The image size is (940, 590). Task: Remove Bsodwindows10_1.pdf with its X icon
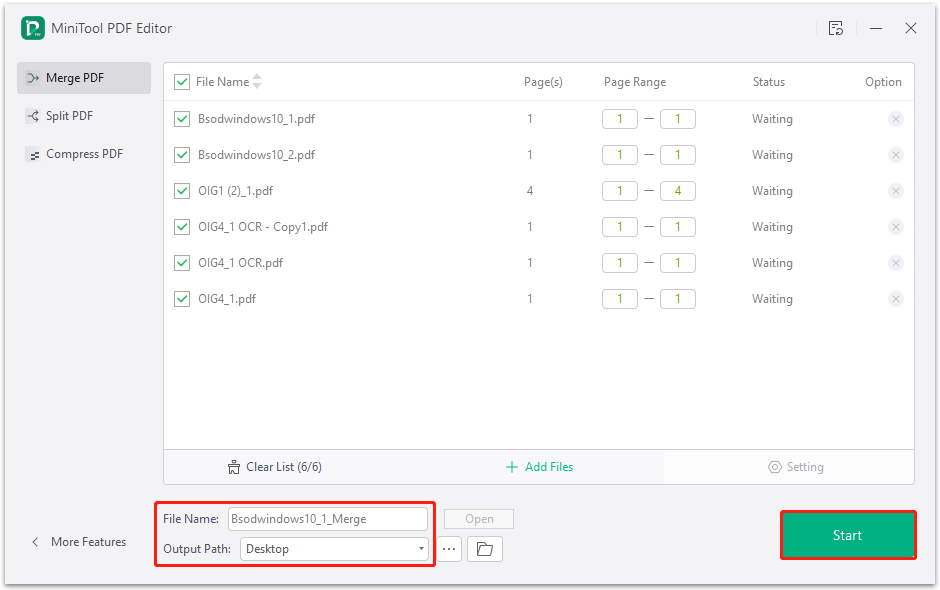click(896, 119)
